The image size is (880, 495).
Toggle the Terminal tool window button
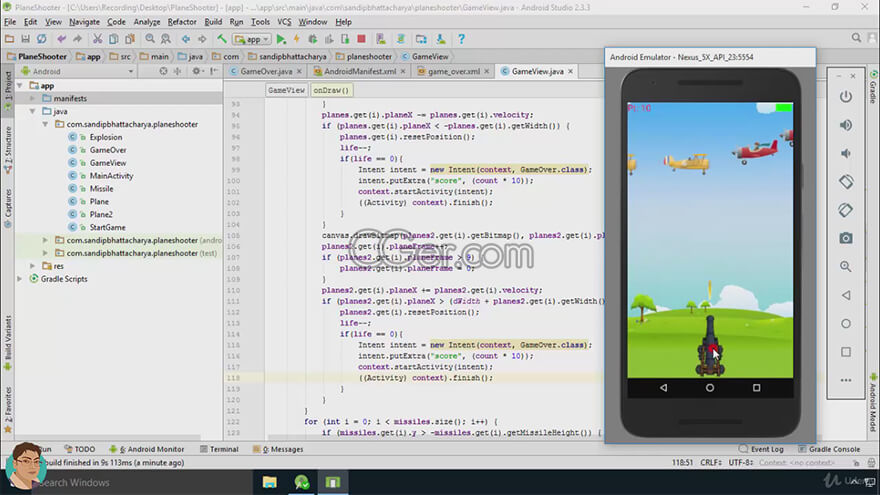tap(219, 449)
